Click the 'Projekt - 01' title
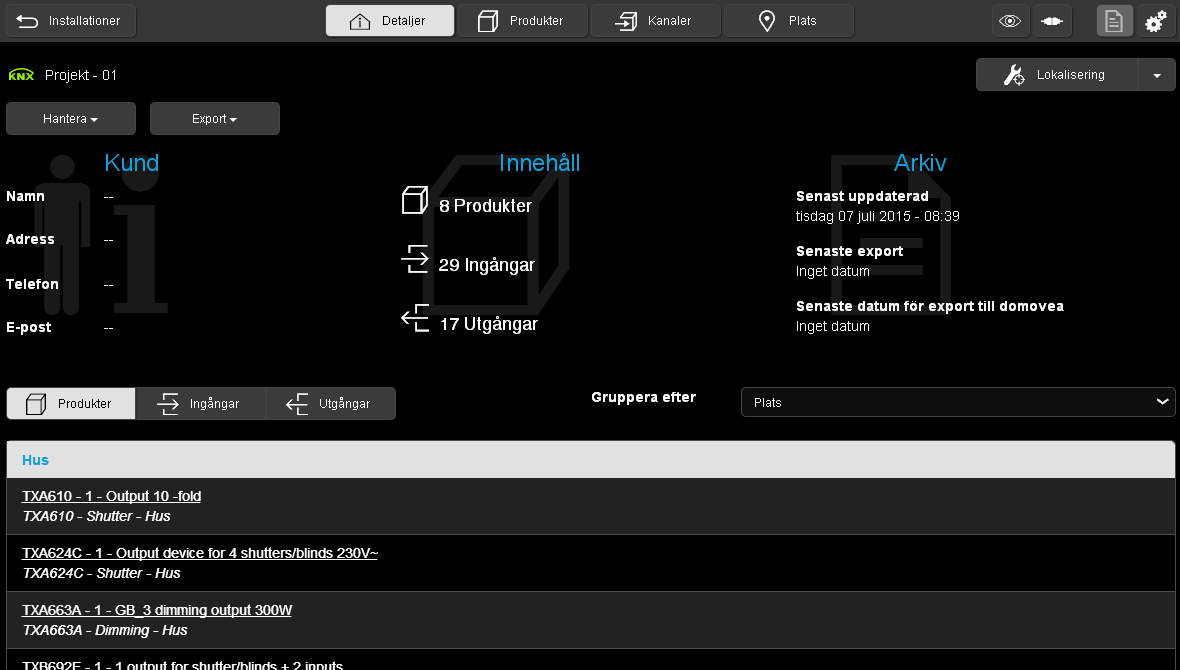The width and height of the screenshot is (1180, 670). tap(81, 75)
